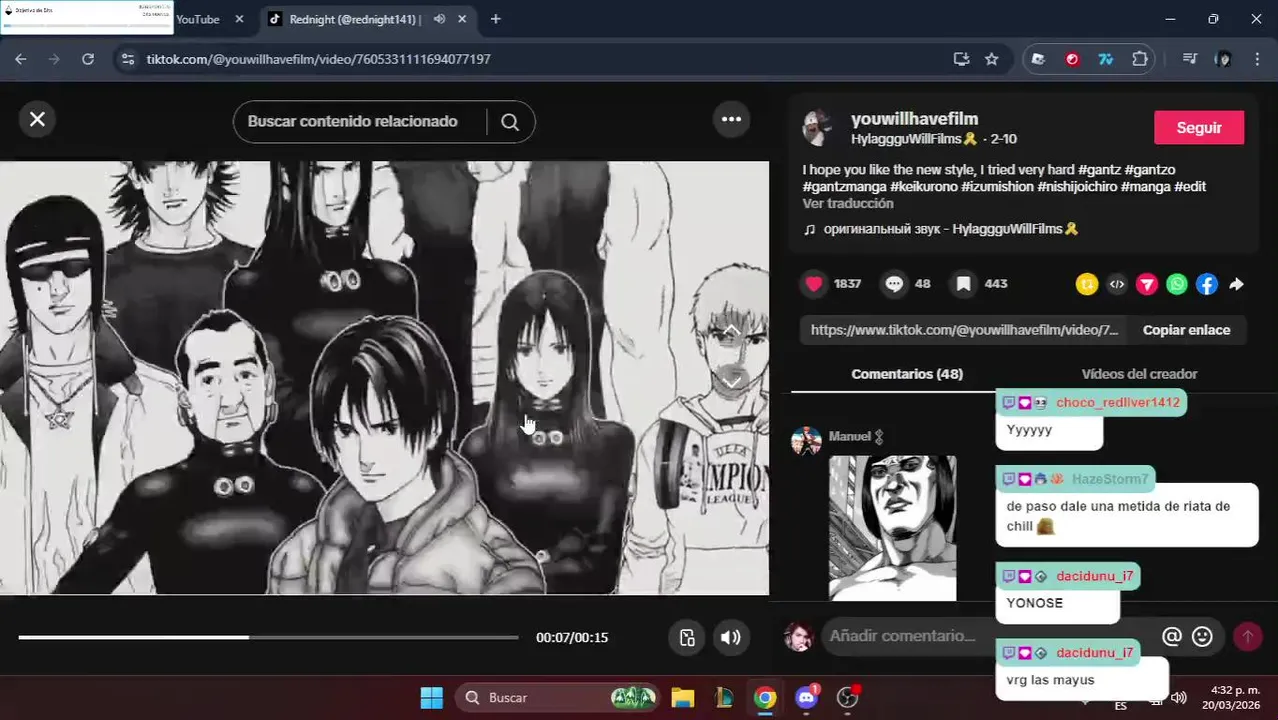Click the site settings icon in the address bar
This screenshot has height=720, width=1278.
(x=127, y=59)
